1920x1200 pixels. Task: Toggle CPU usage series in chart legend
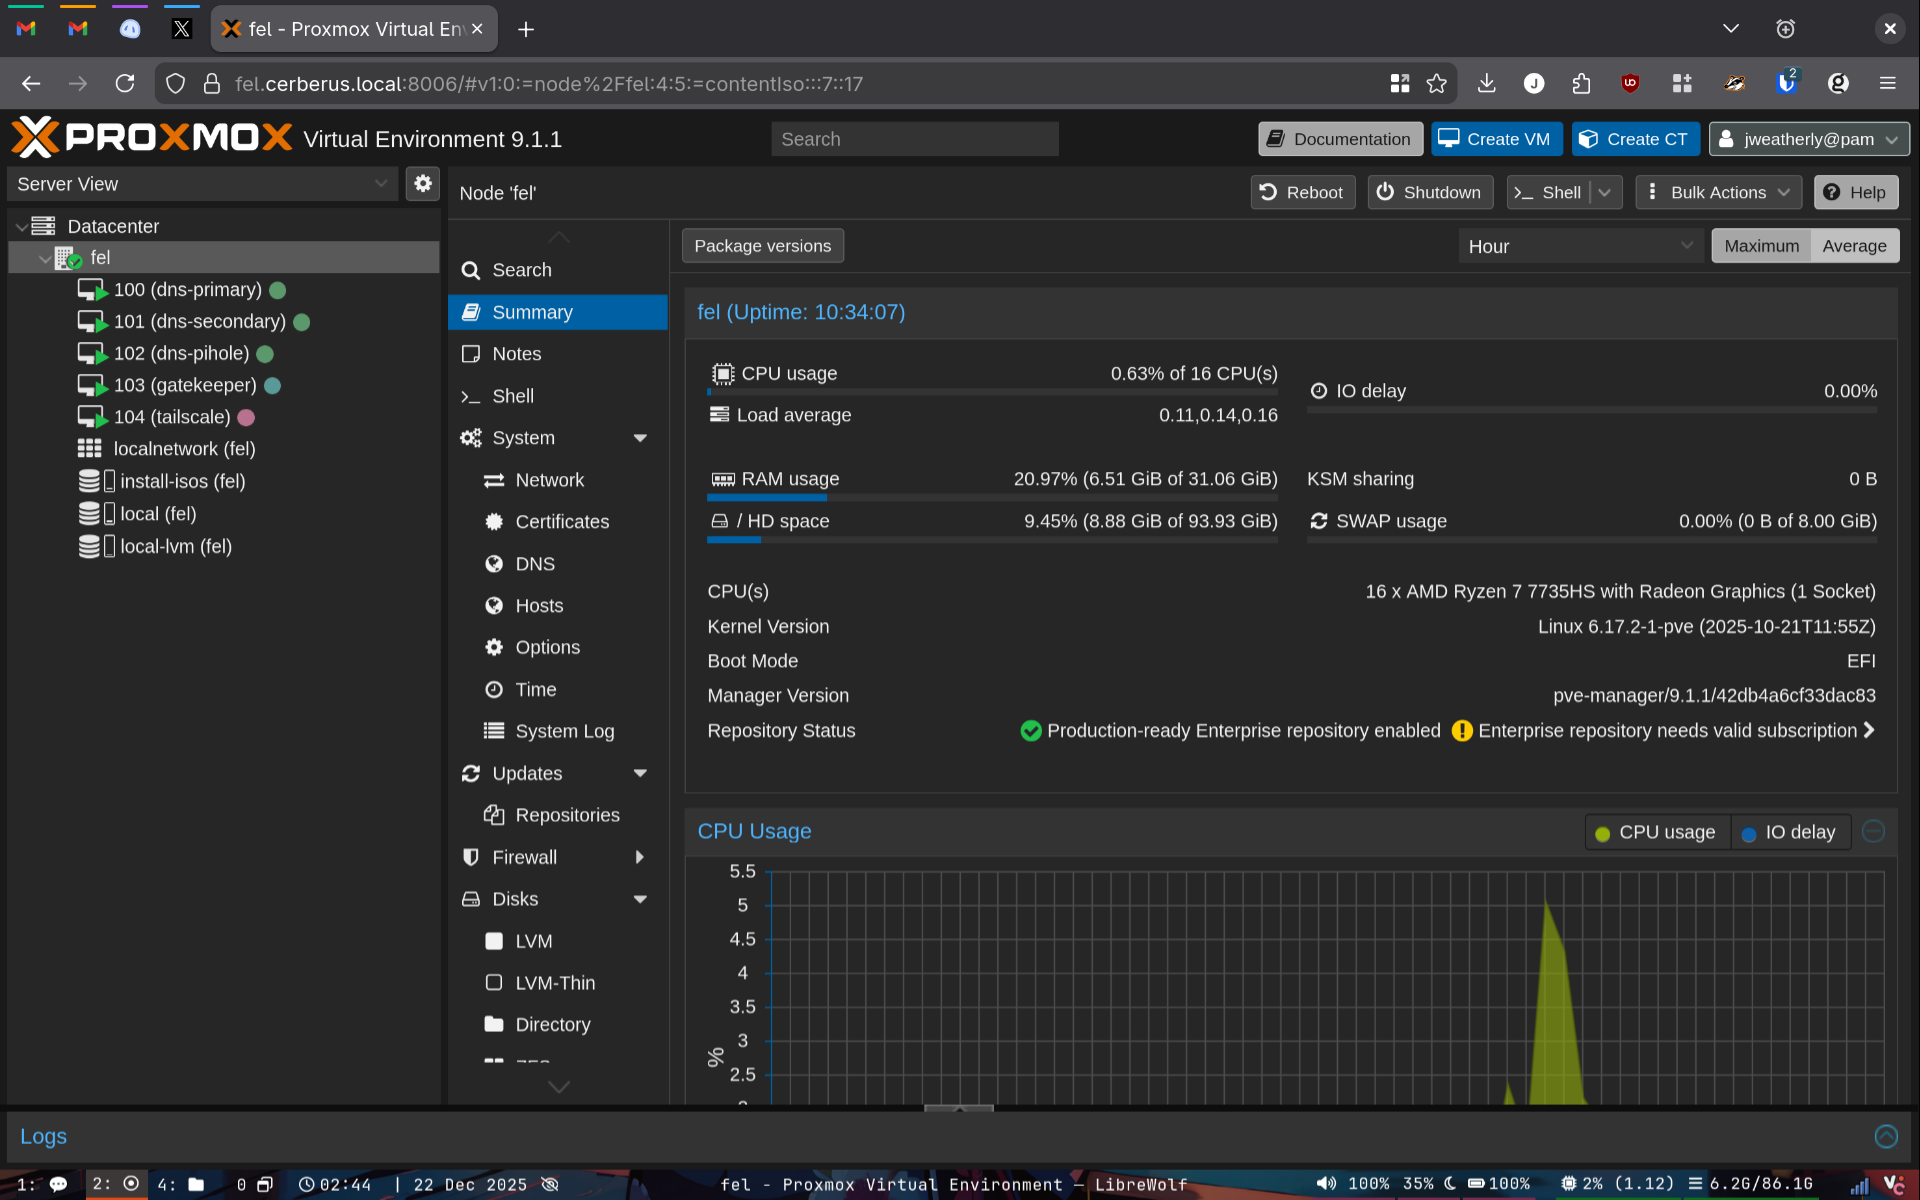click(1656, 832)
